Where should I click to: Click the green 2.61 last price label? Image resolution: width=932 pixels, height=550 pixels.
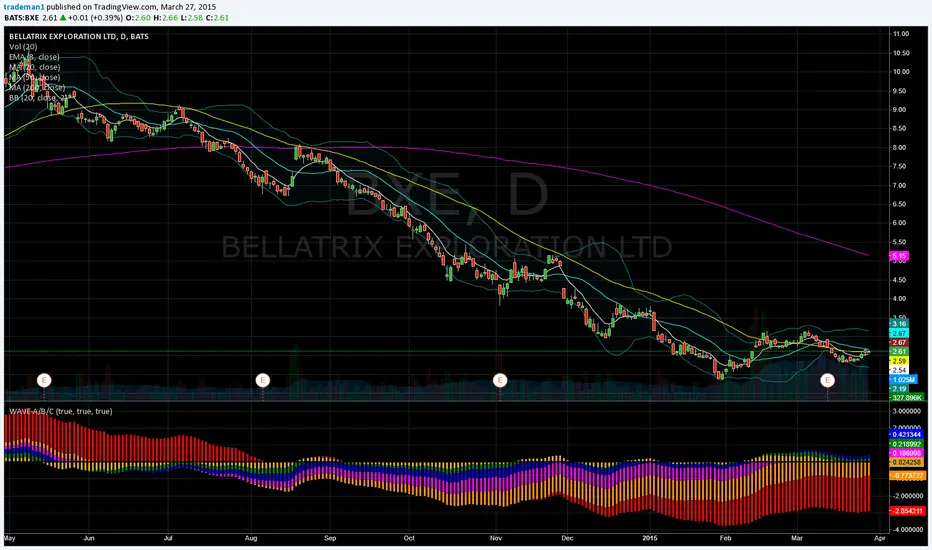899,351
